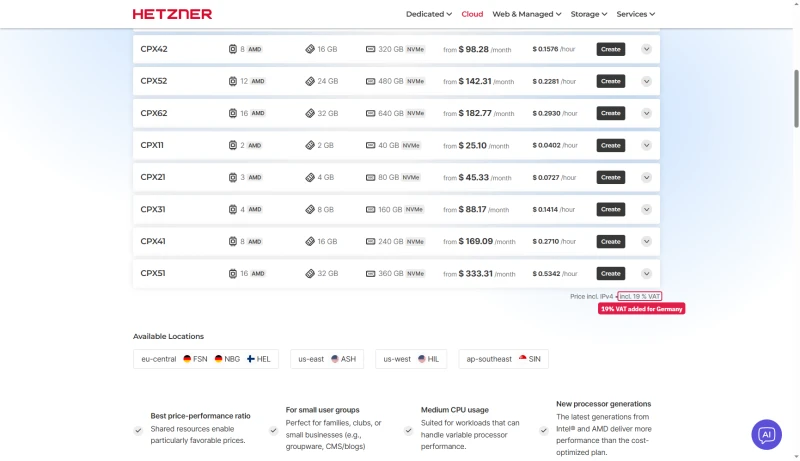Click the disk icon in the CPX51 row
The image size is (800, 461).
click(370, 274)
